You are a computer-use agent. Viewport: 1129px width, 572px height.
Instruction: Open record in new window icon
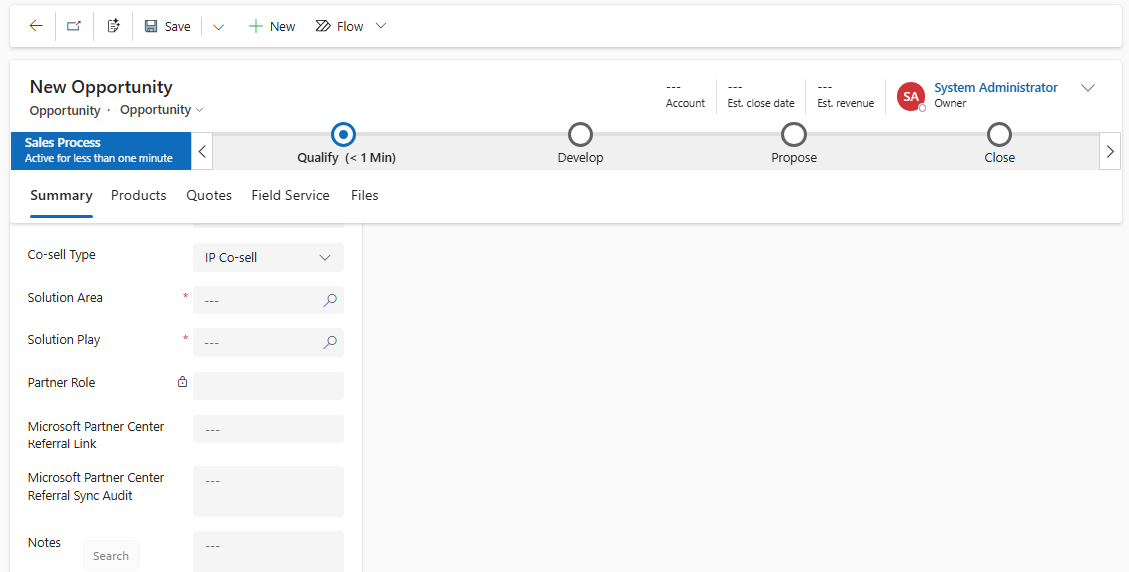74,26
